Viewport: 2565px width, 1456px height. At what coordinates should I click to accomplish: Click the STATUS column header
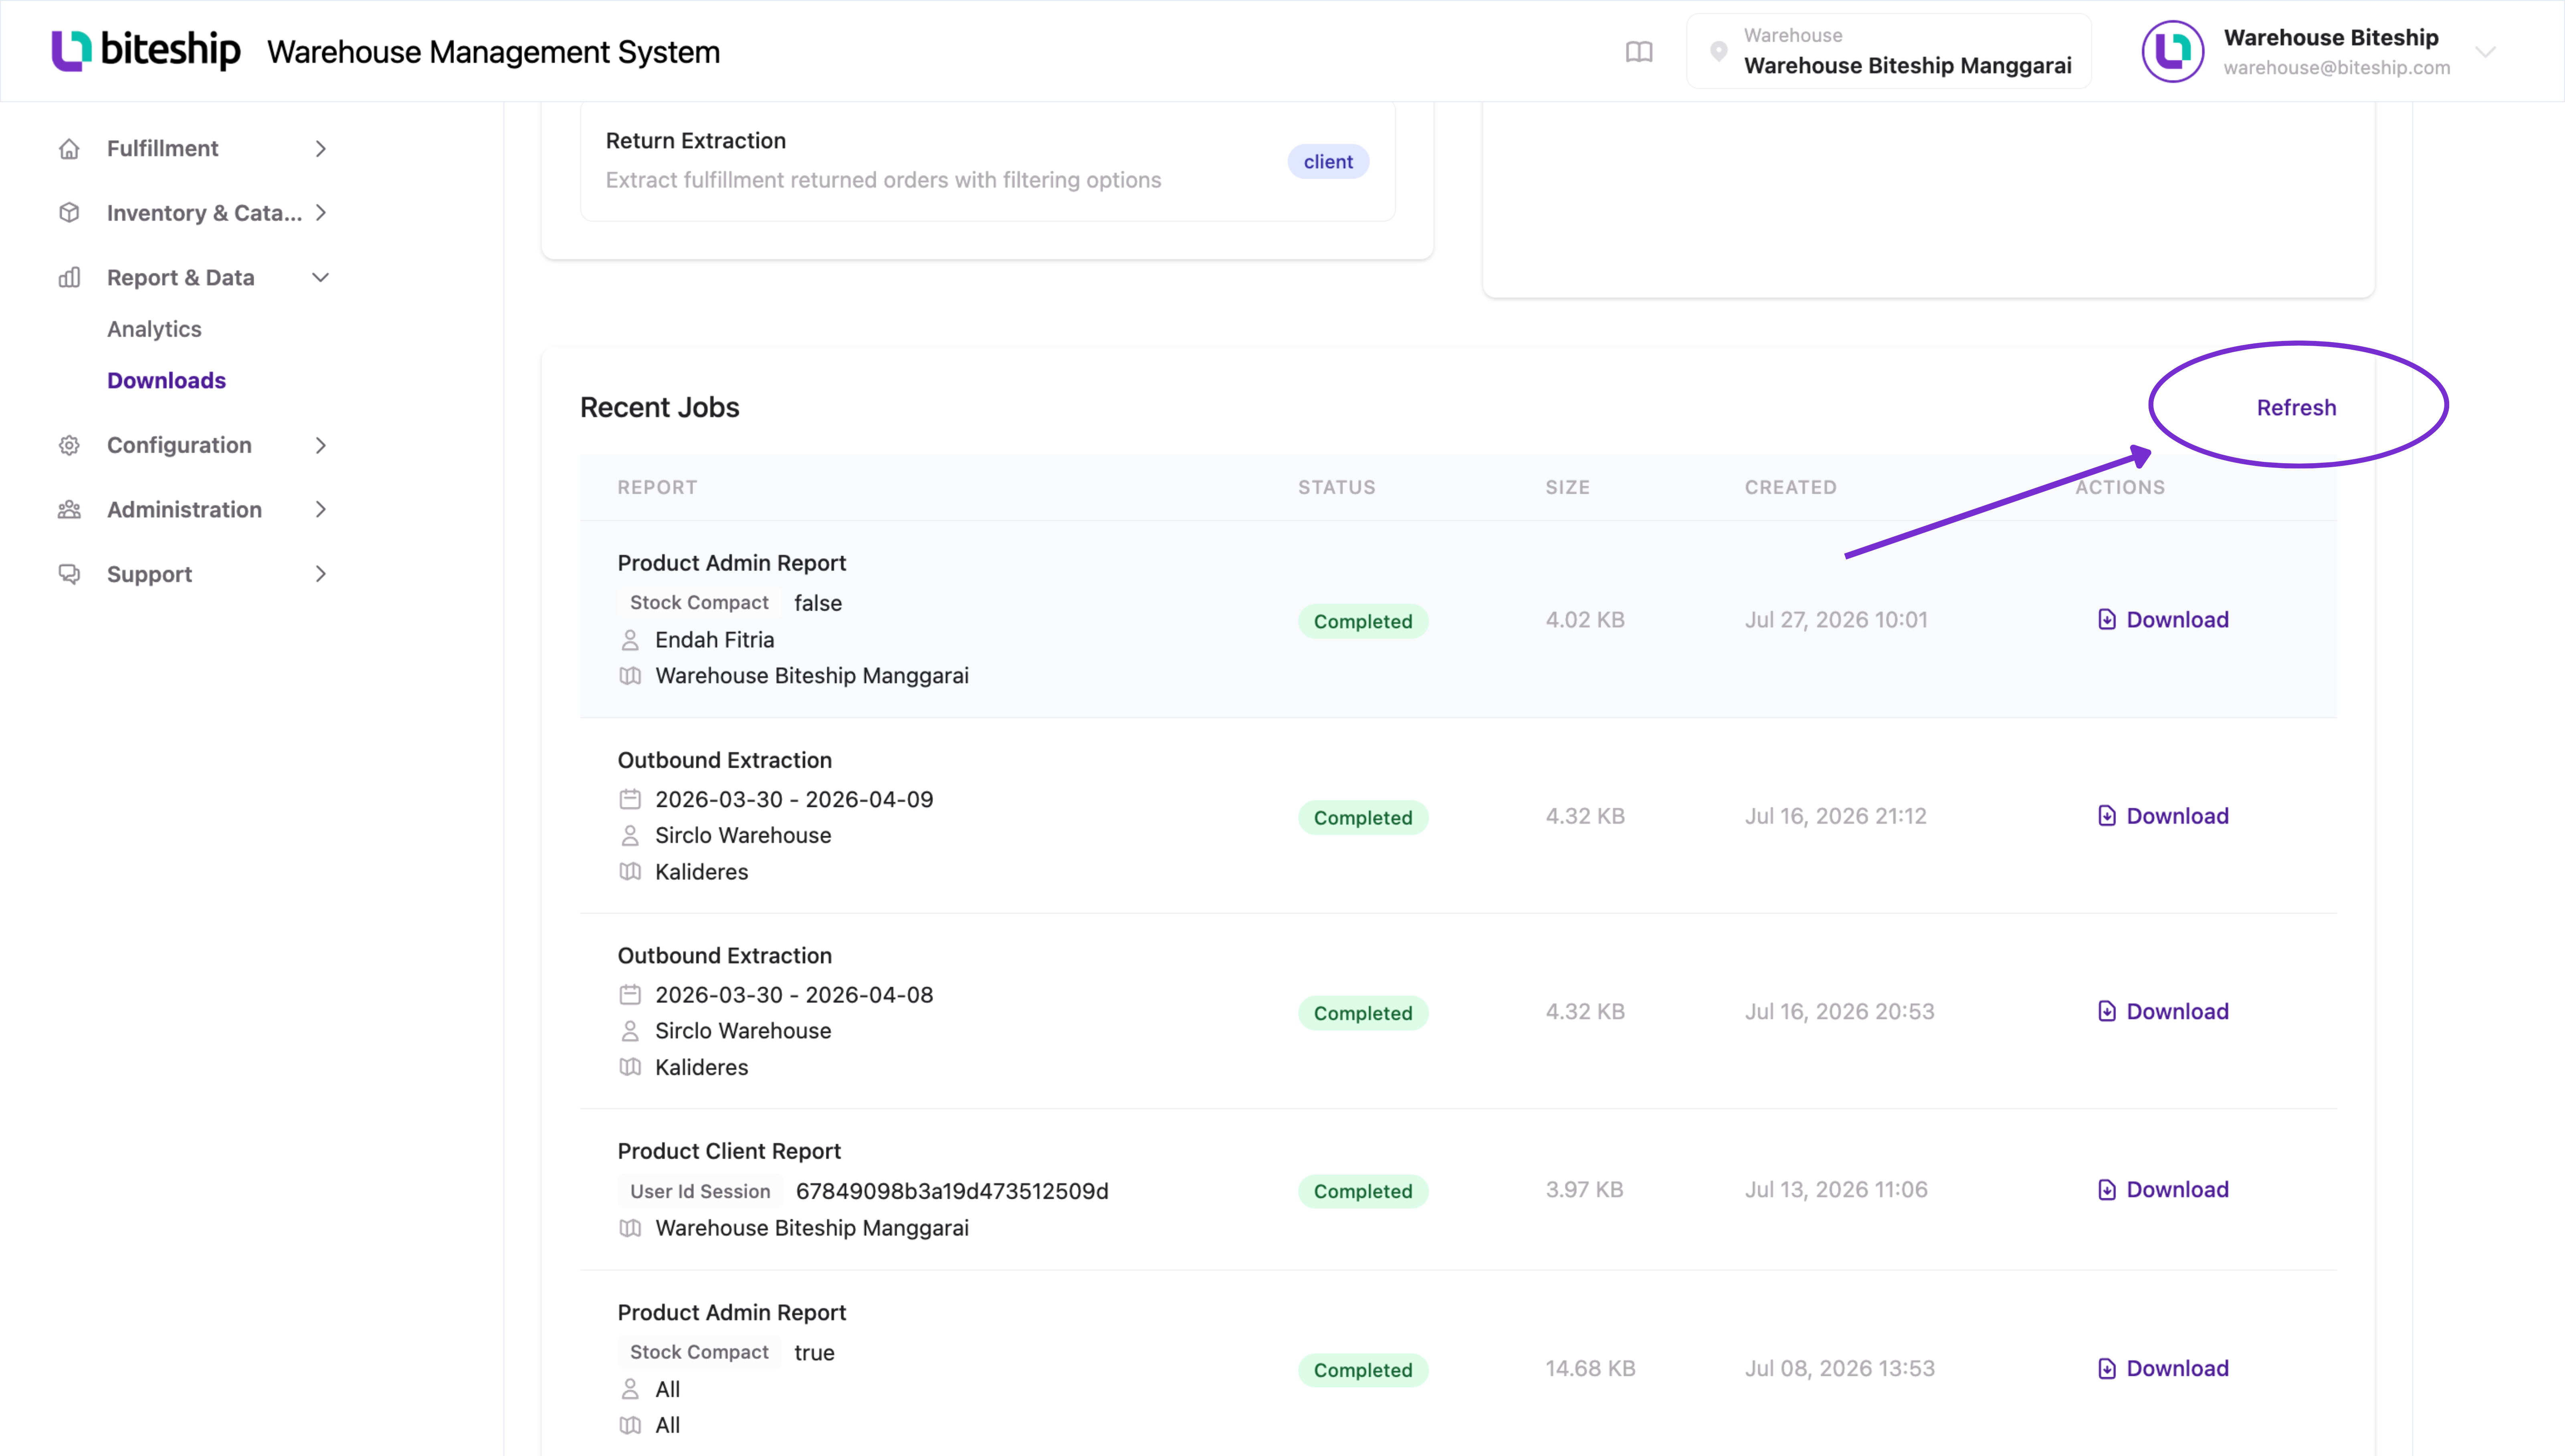(1337, 488)
